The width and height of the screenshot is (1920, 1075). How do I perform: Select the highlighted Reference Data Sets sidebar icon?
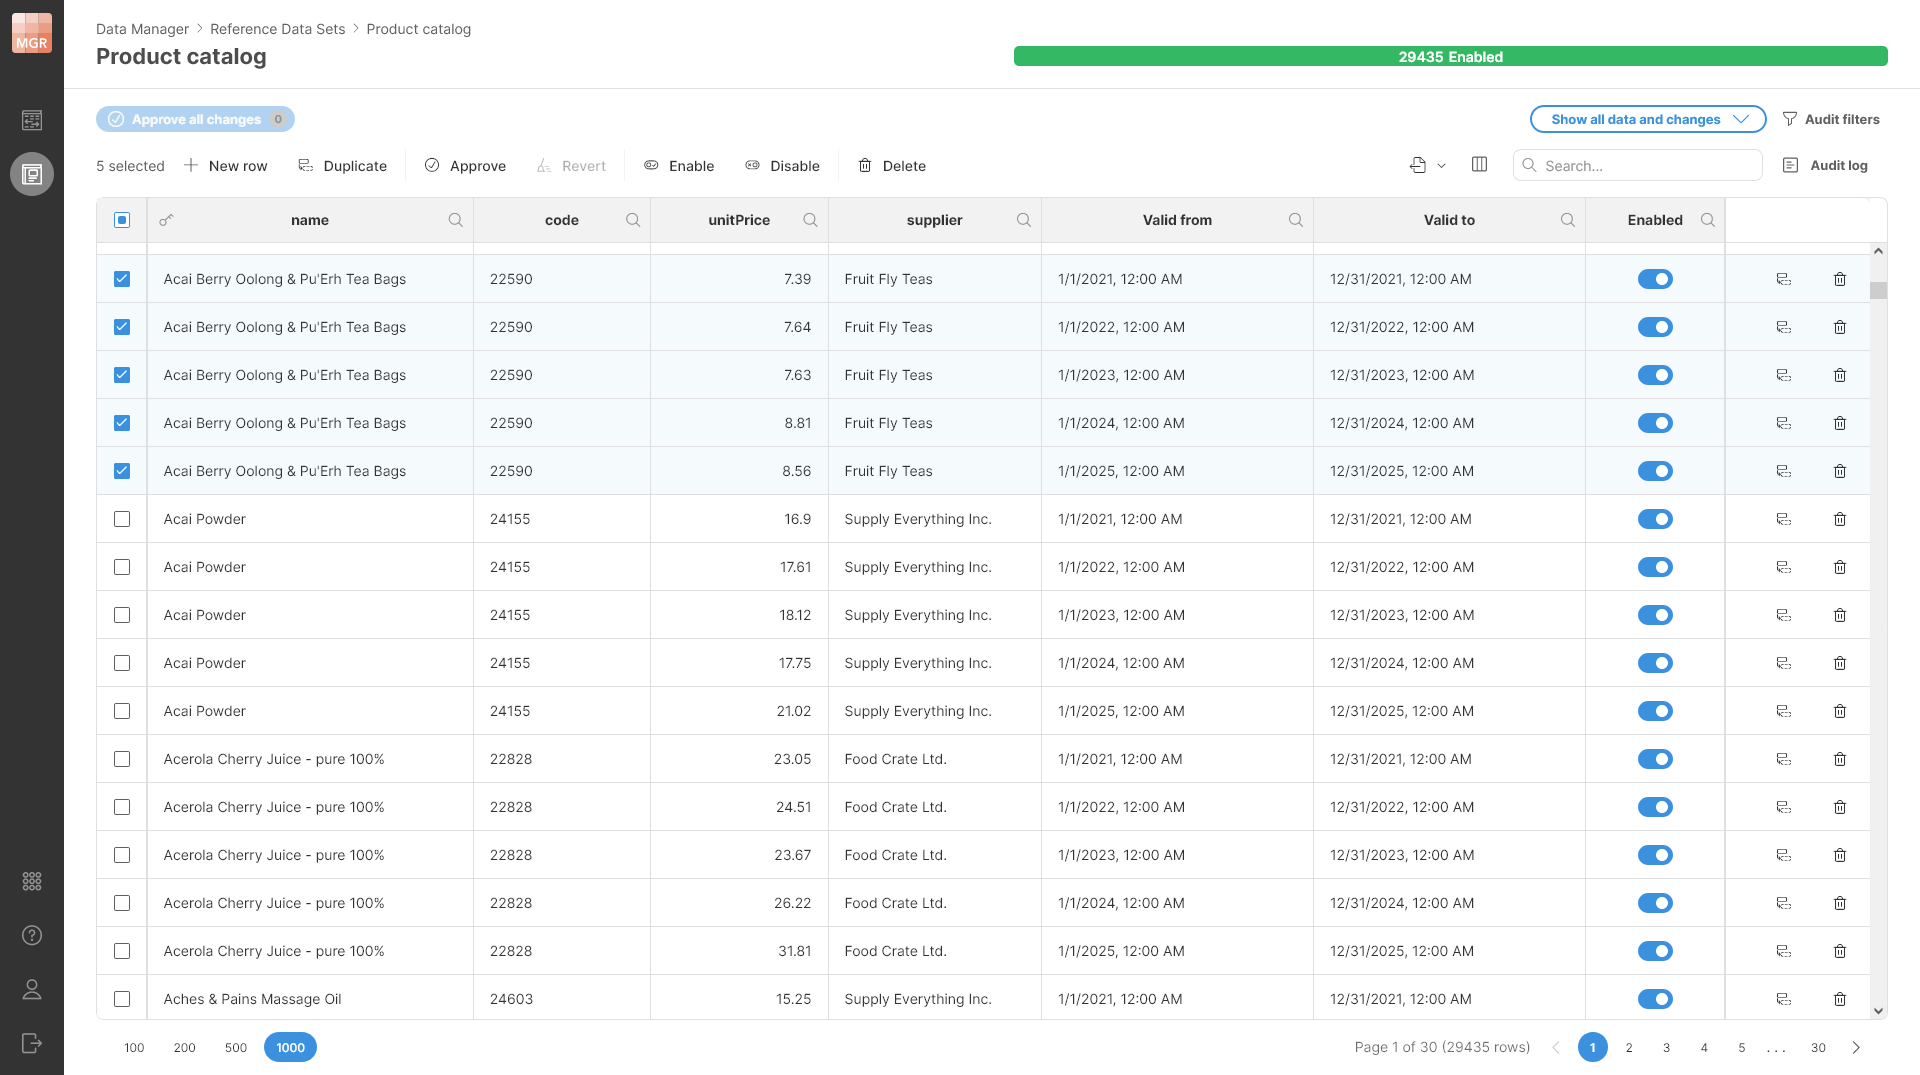coord(31,173)
